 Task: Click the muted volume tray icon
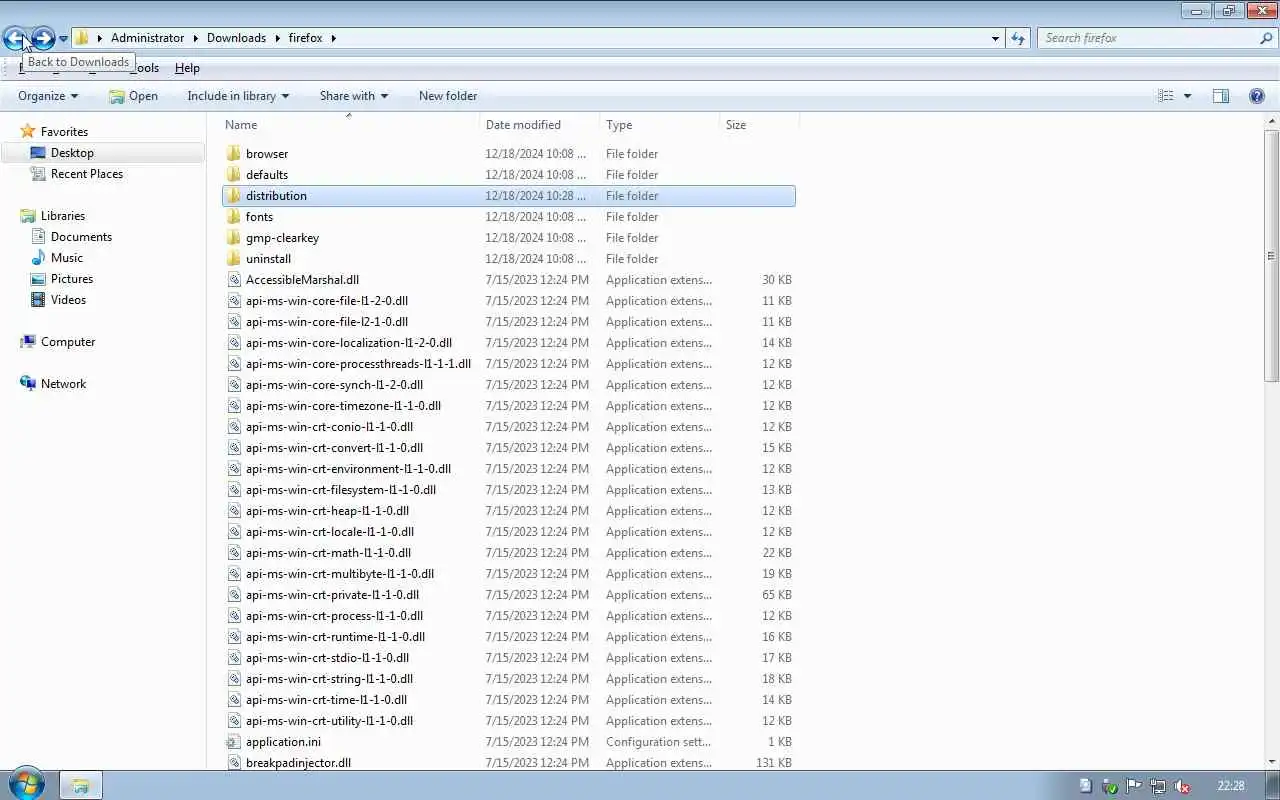coord(1182,787)
